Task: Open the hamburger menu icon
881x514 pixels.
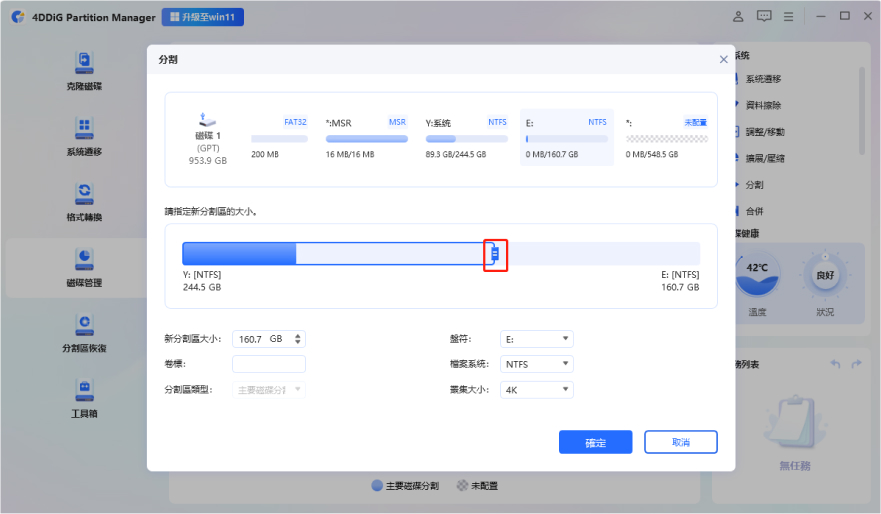Action: pyautogui.click(x=788, y=17)
